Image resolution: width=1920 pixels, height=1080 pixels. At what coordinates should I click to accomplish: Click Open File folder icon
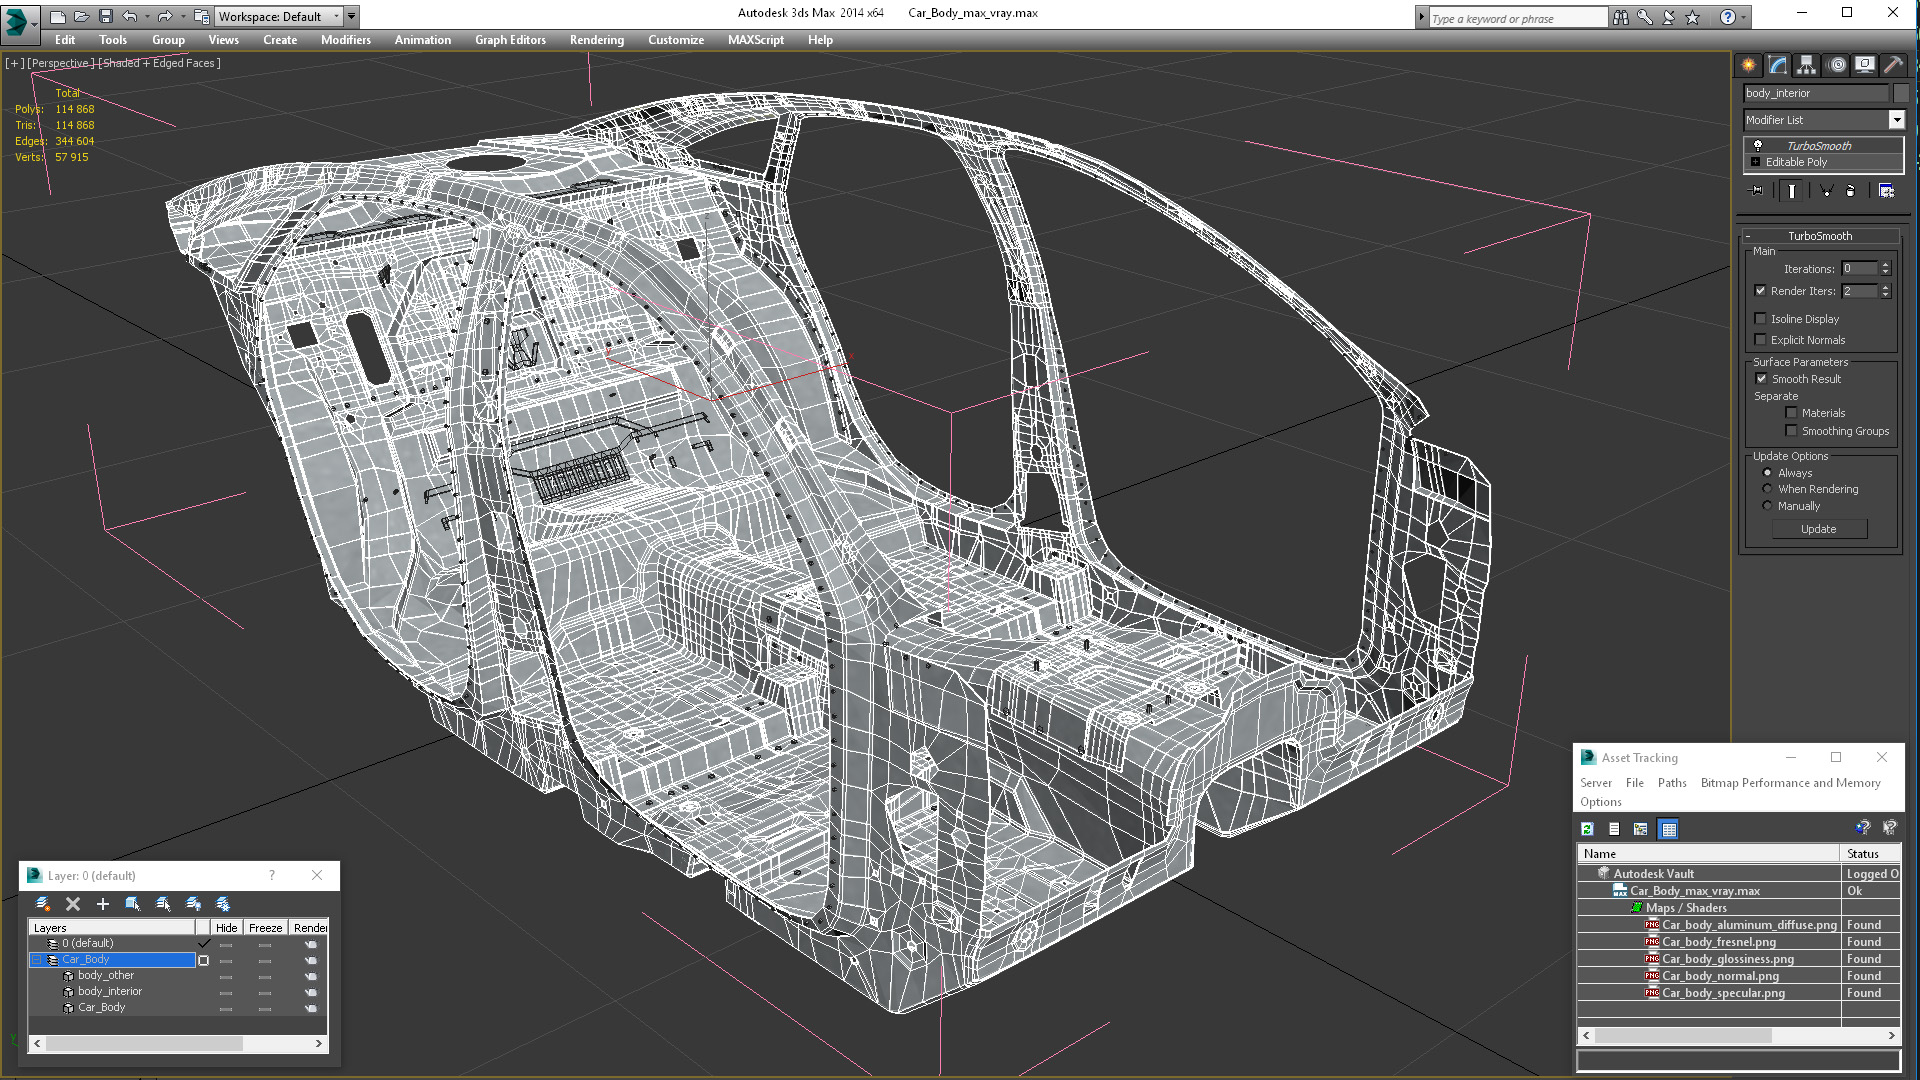pos(81,16)
